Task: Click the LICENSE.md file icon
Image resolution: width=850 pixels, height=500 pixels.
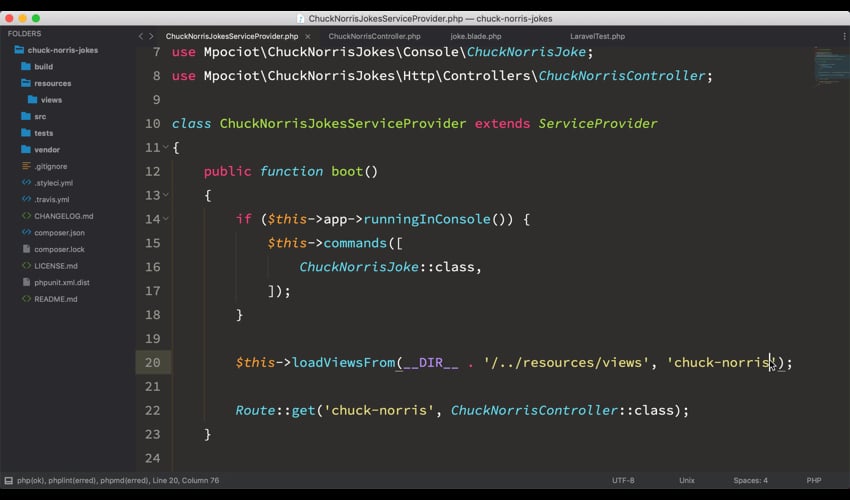Action: click(x=26, y=266)
